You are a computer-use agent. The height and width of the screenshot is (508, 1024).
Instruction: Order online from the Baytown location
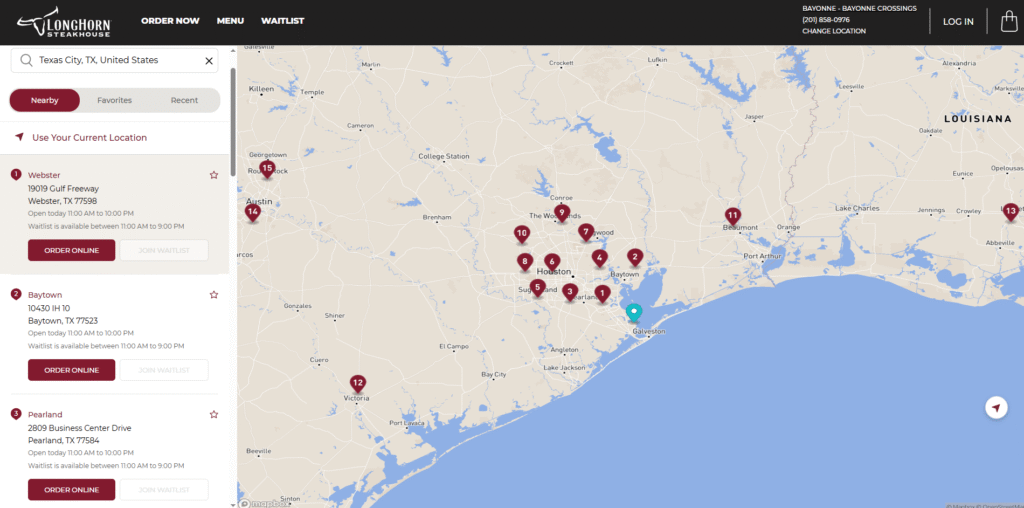71,370
